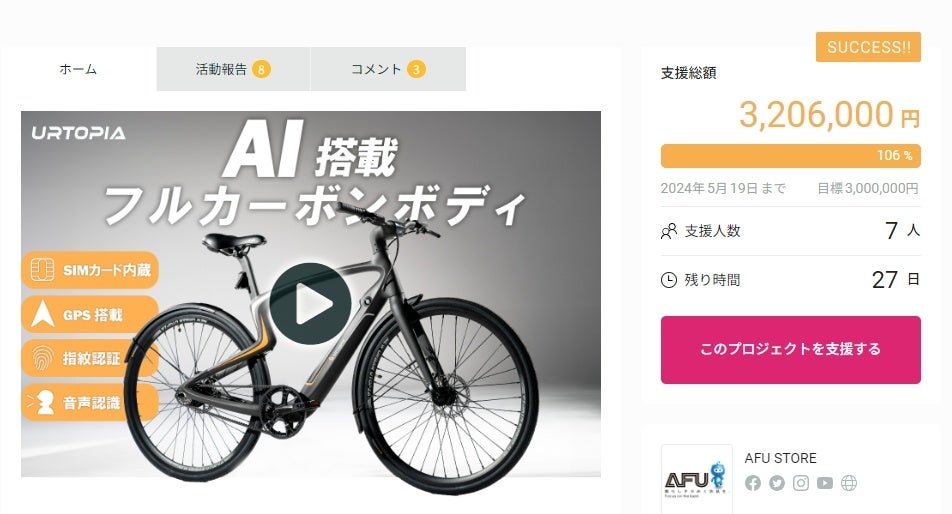The height and width of the screenshot is (514, 952).
Task: Switch to the ホーム tab
Action: 78,69
